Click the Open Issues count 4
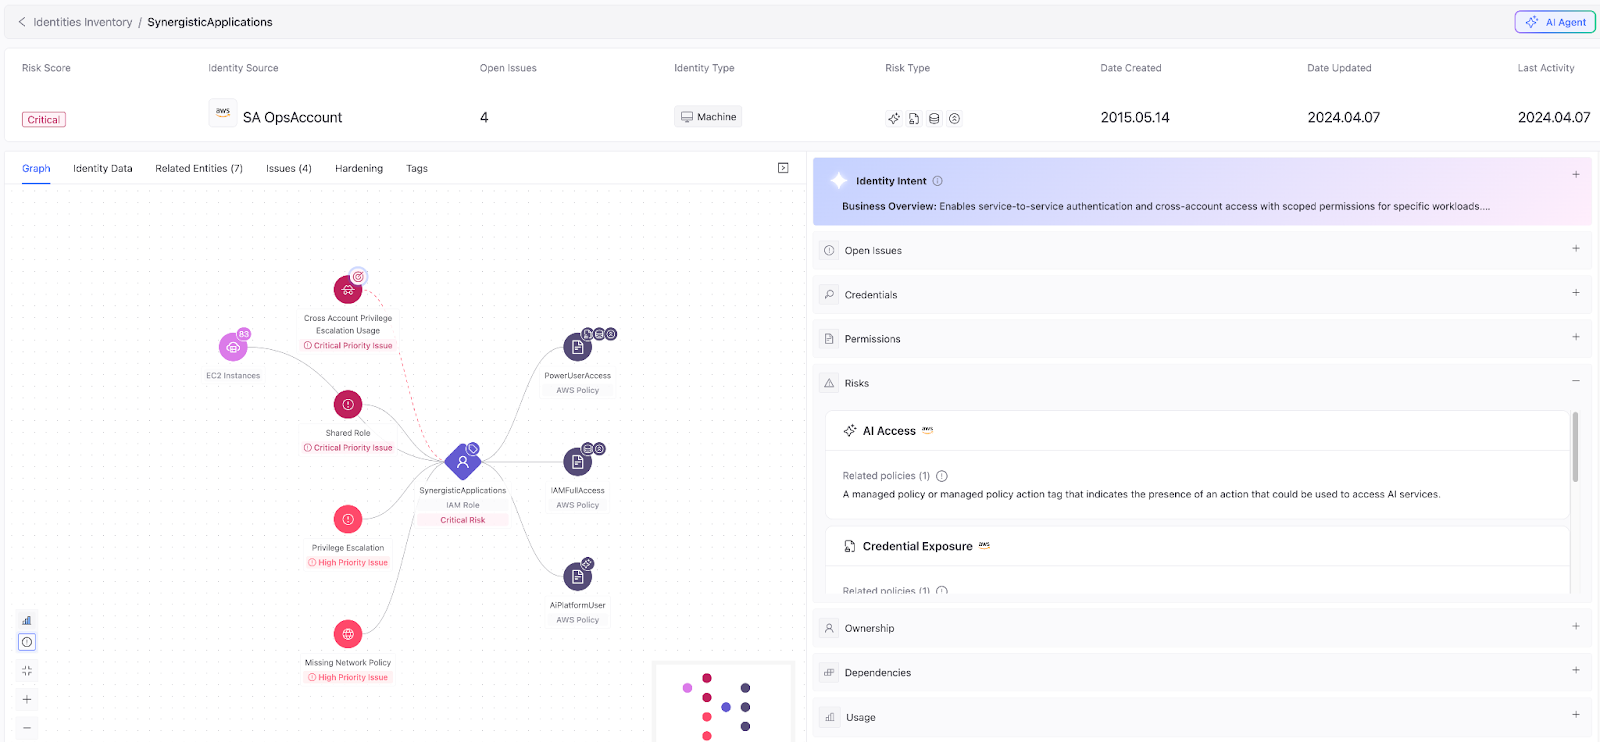The width and height of the screenshot is (1600, 742). (x=484, y=118)
